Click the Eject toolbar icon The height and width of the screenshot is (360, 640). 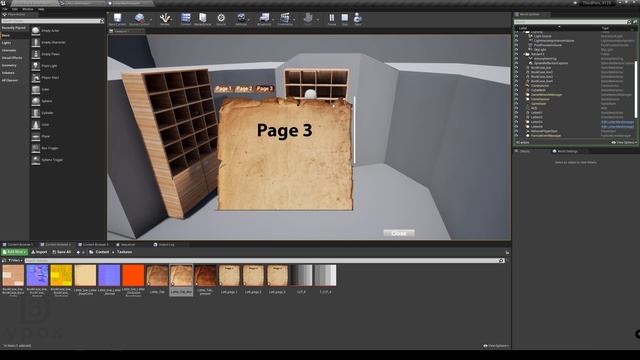[358, 18]
